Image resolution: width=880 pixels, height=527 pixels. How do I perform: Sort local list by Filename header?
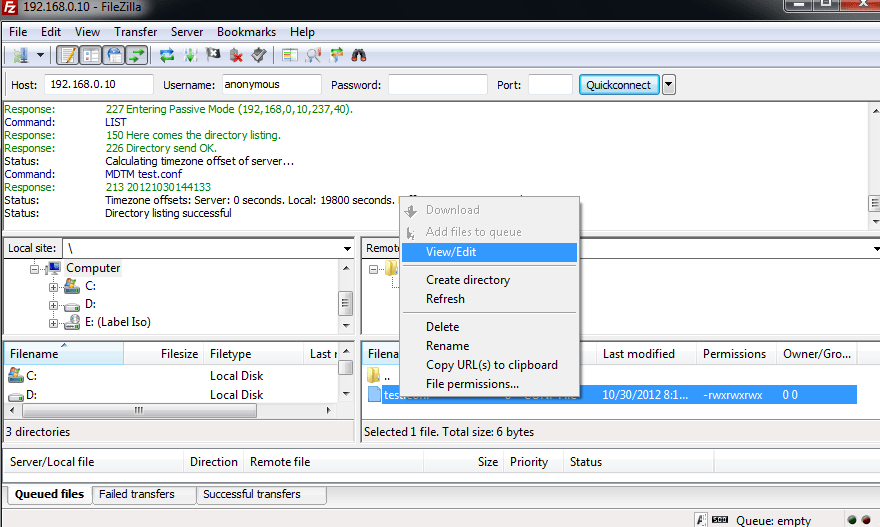tap(64, 354)
